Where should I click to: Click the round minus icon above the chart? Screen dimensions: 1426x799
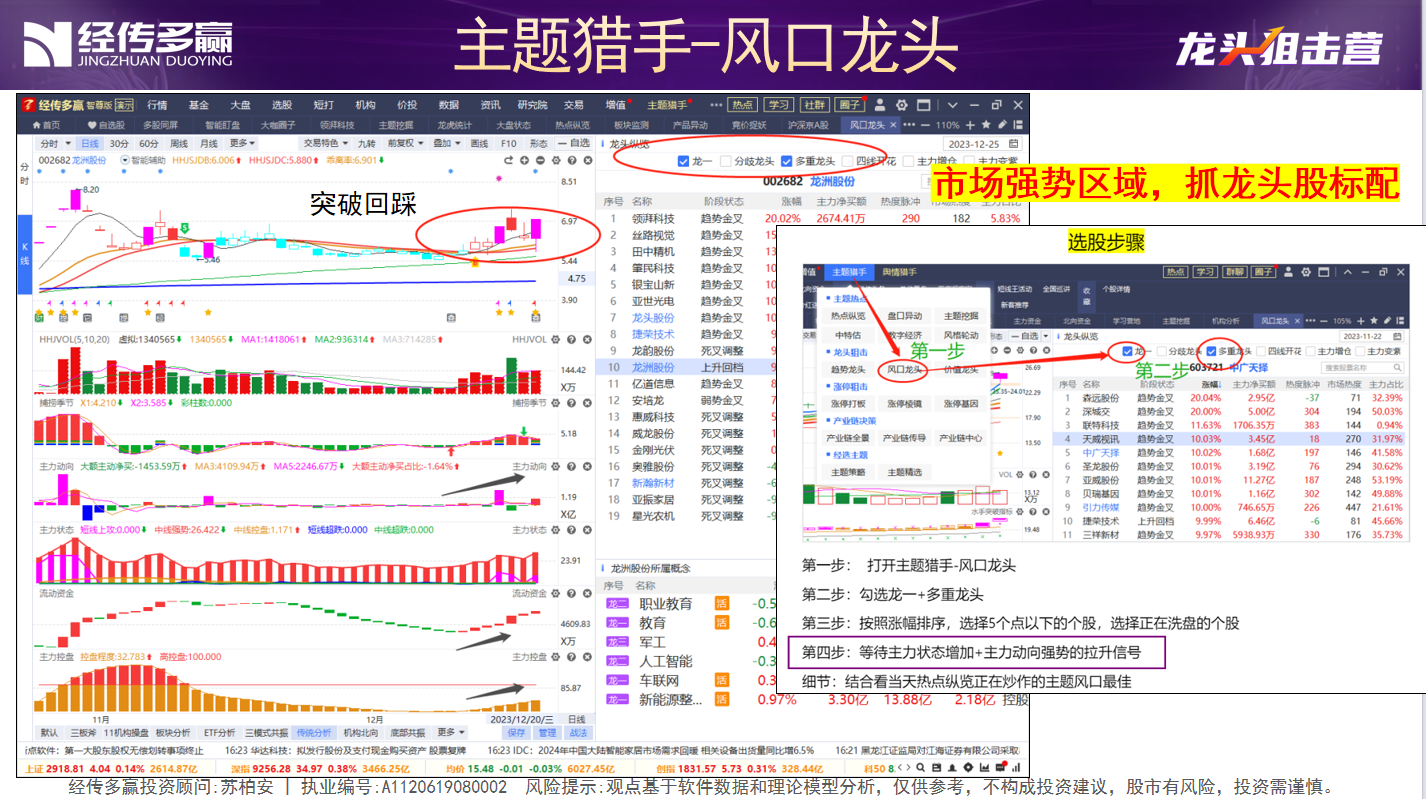pos(540,160)
